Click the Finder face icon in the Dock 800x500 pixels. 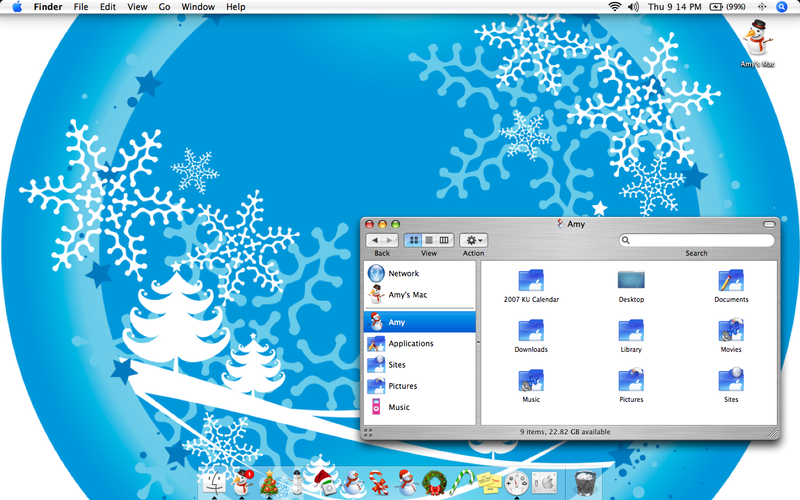pos(214,482)
